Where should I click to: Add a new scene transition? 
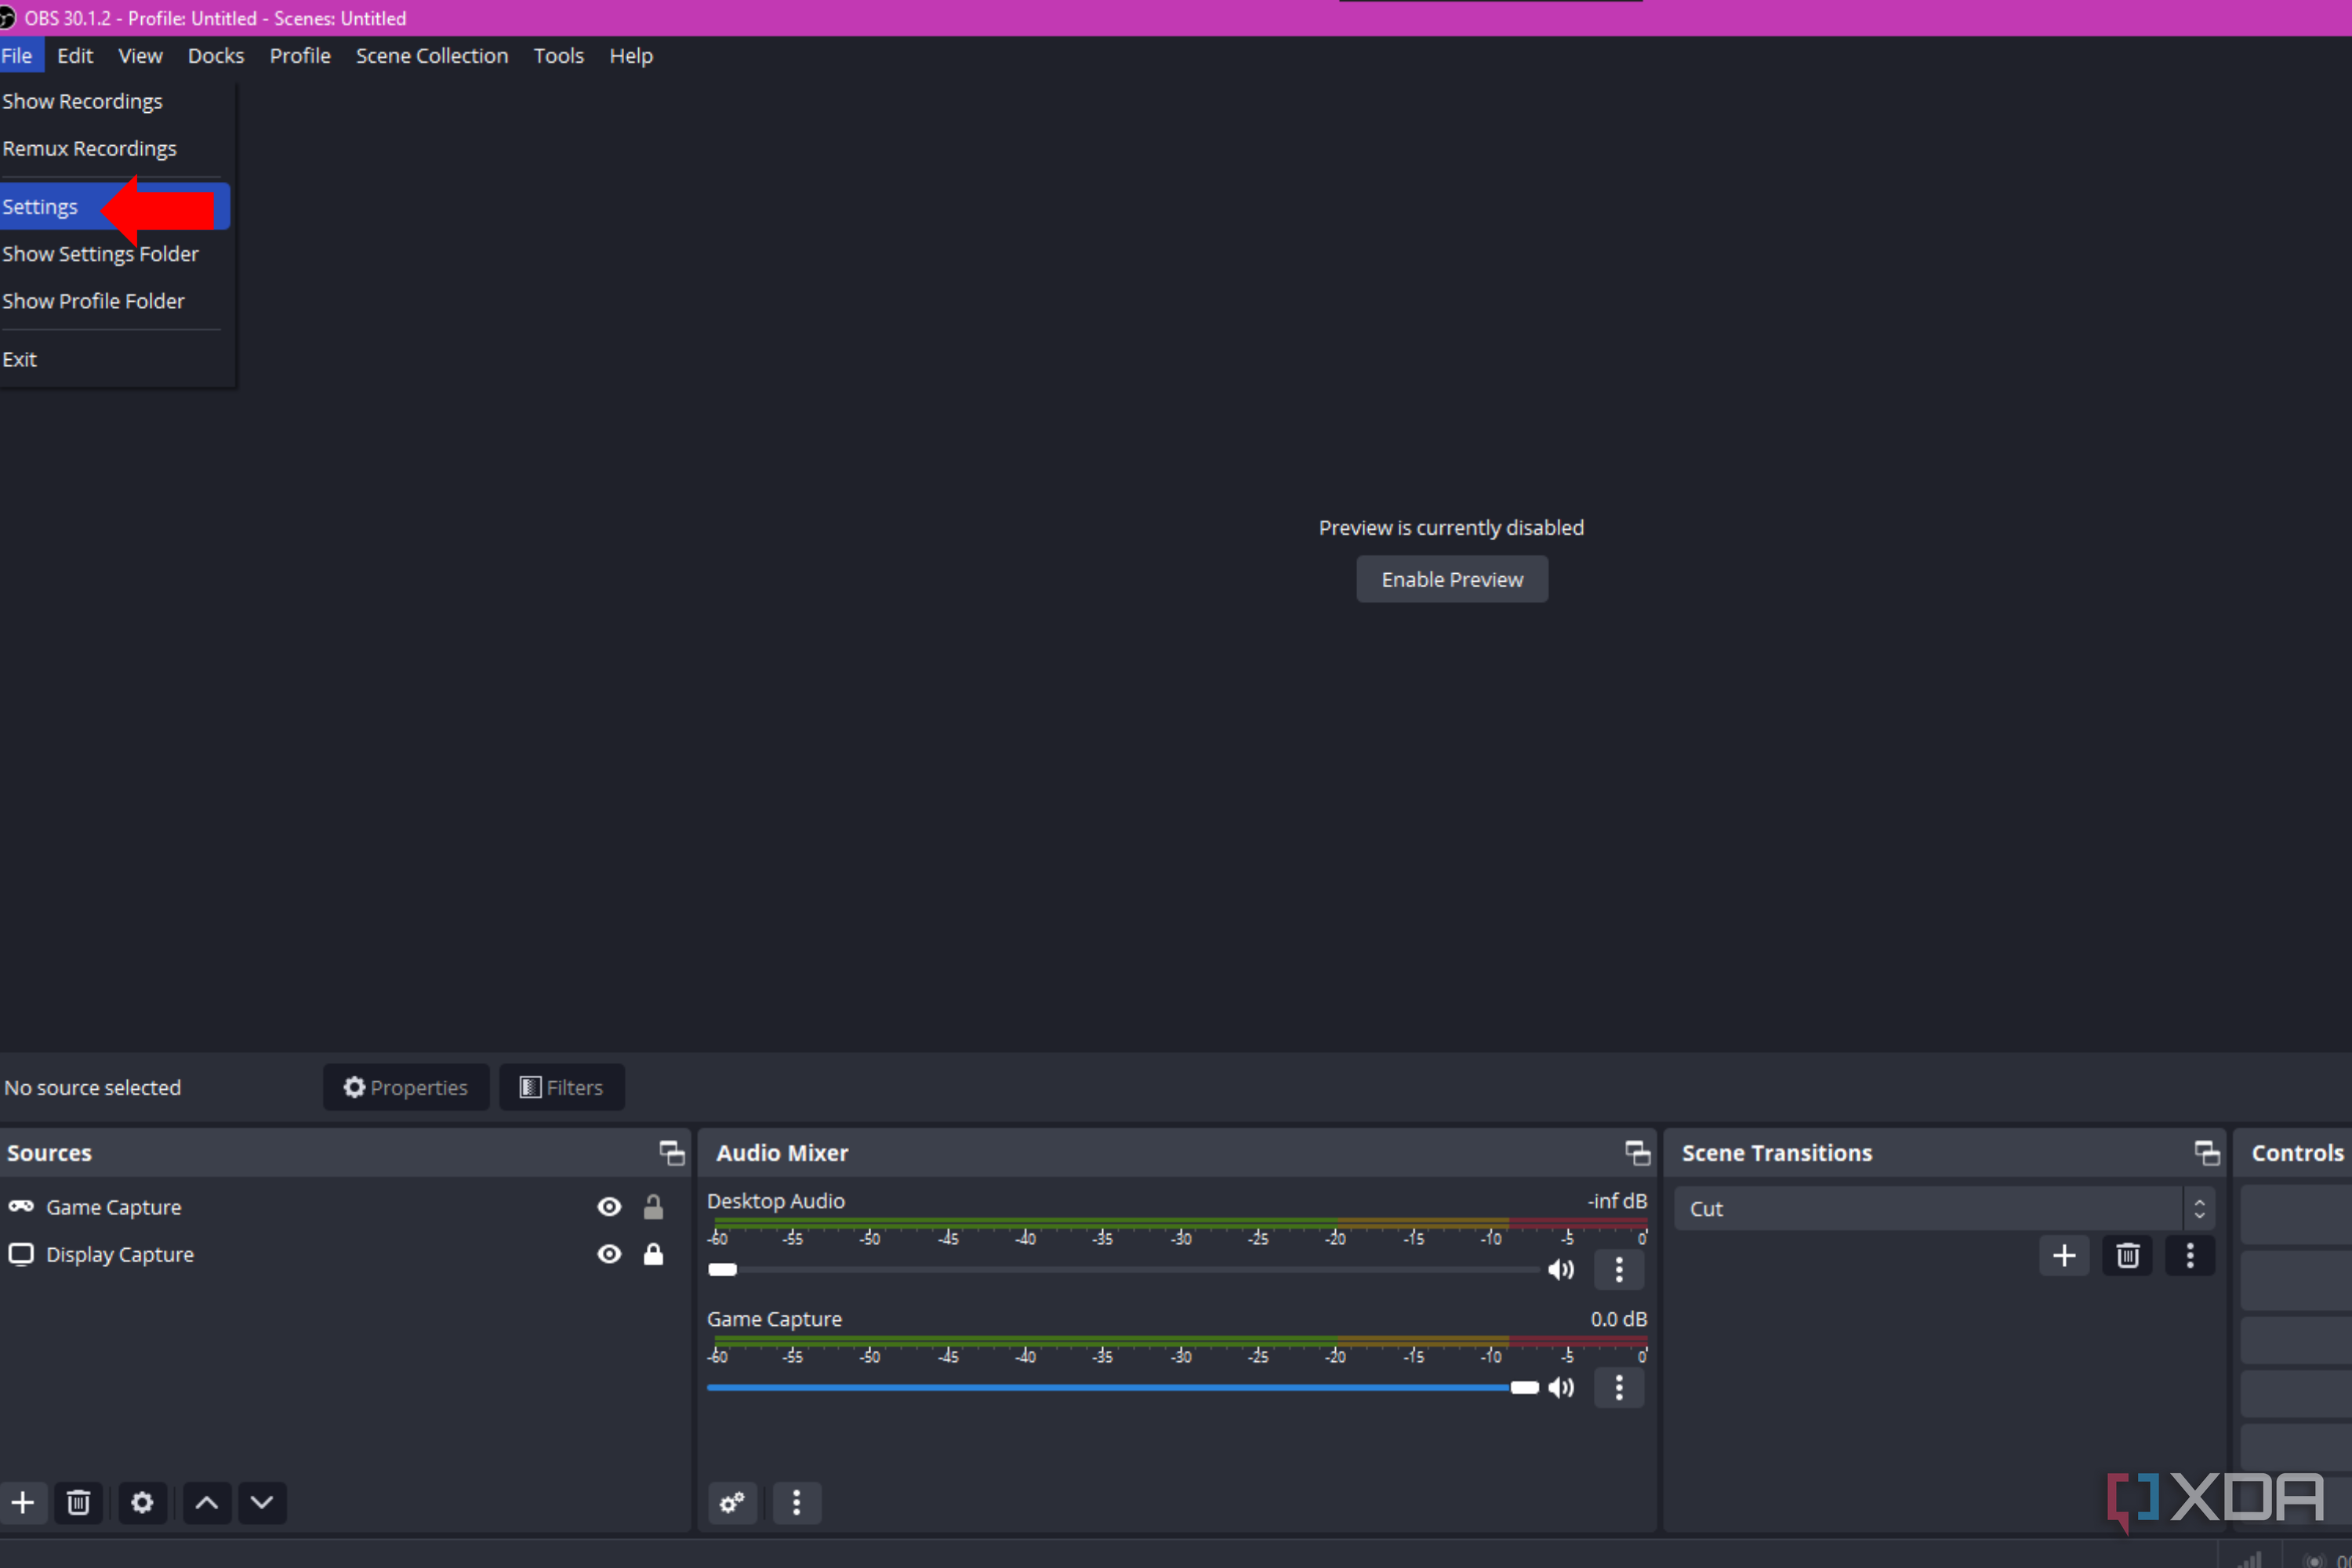pyautogui.click(x=2064, y=1255)
